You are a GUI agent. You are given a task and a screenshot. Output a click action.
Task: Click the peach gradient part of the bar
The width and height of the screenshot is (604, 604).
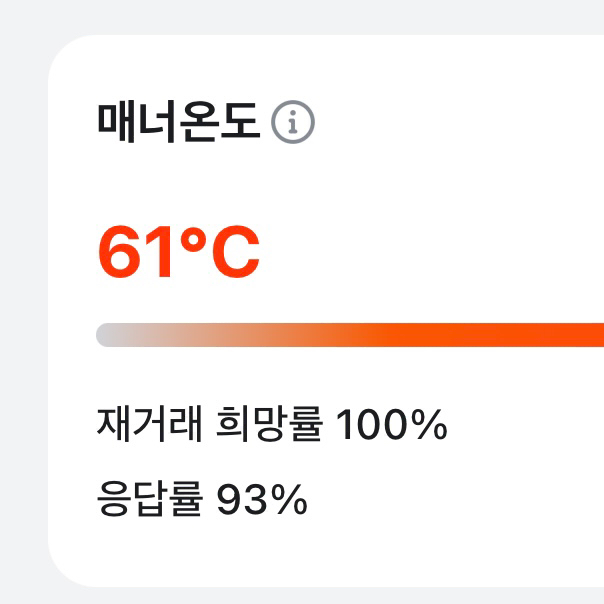[x=250, y=335]
